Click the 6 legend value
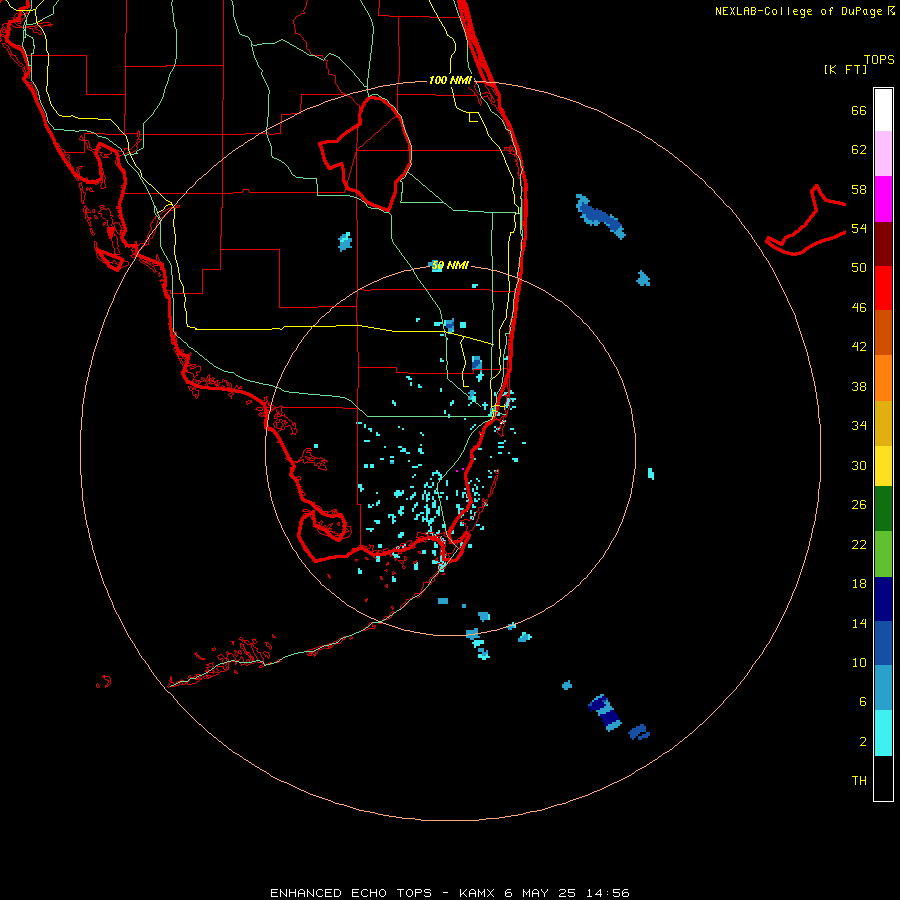This screenshot has height=900, width=900. pyautogui.click(x=863, y=702)
